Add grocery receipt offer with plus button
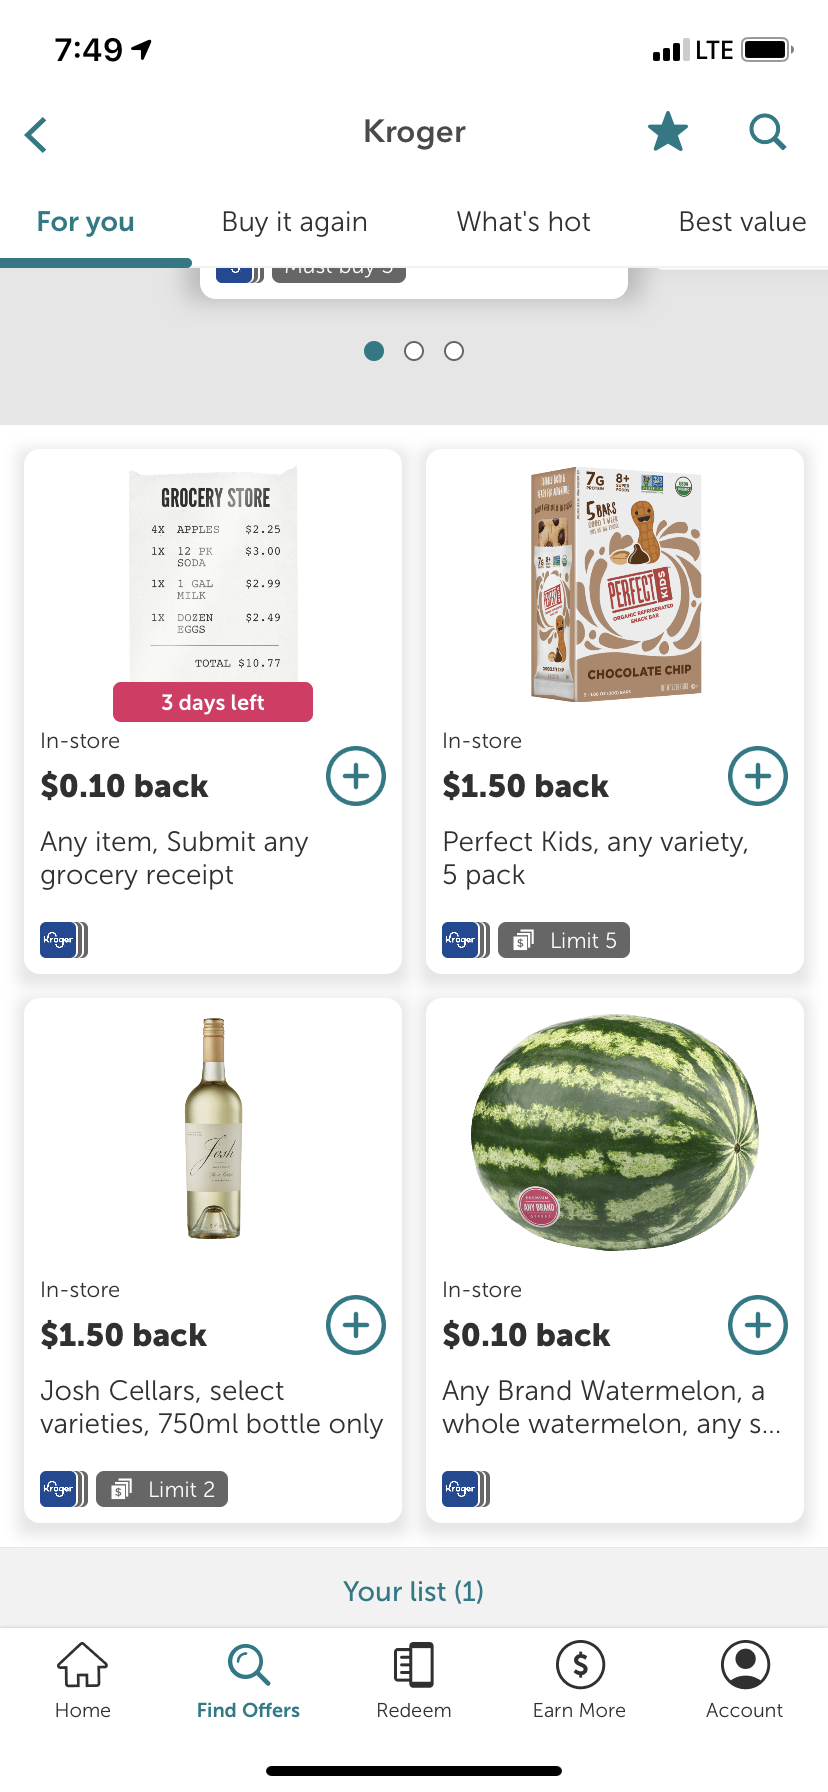The image size is (828, 1792). 356,776
